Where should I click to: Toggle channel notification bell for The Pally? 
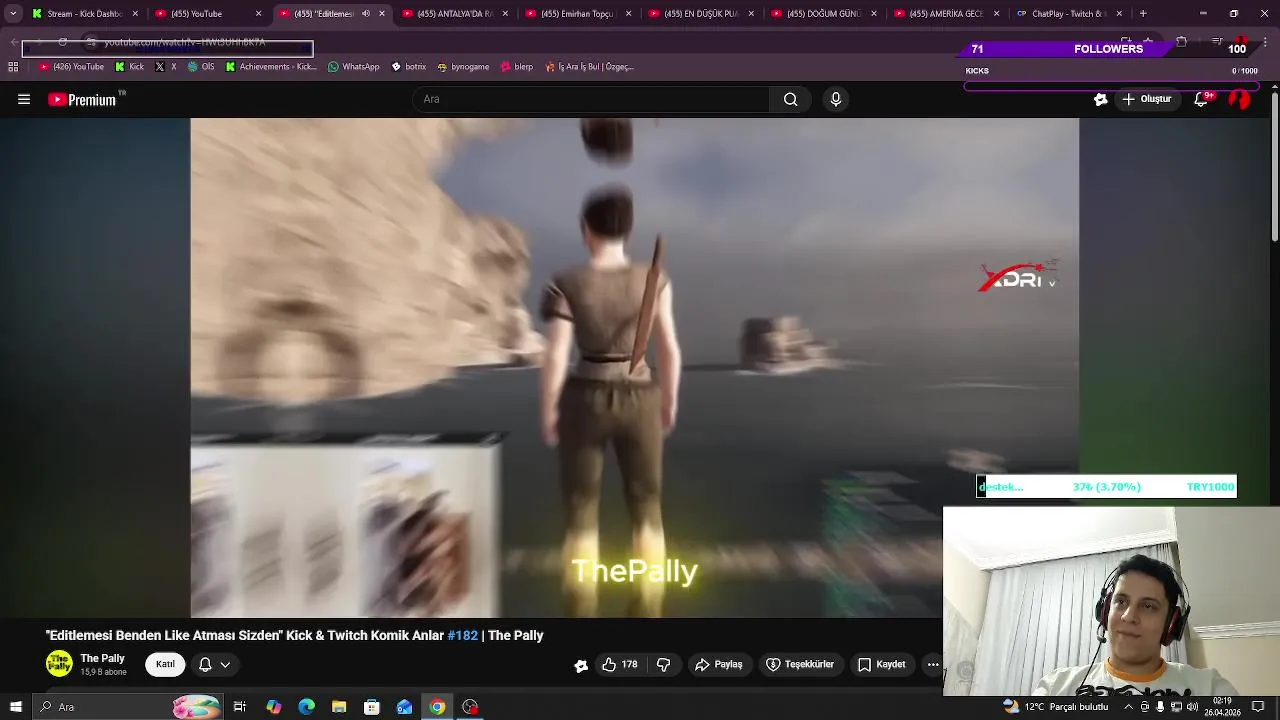[x=205, y=664]
